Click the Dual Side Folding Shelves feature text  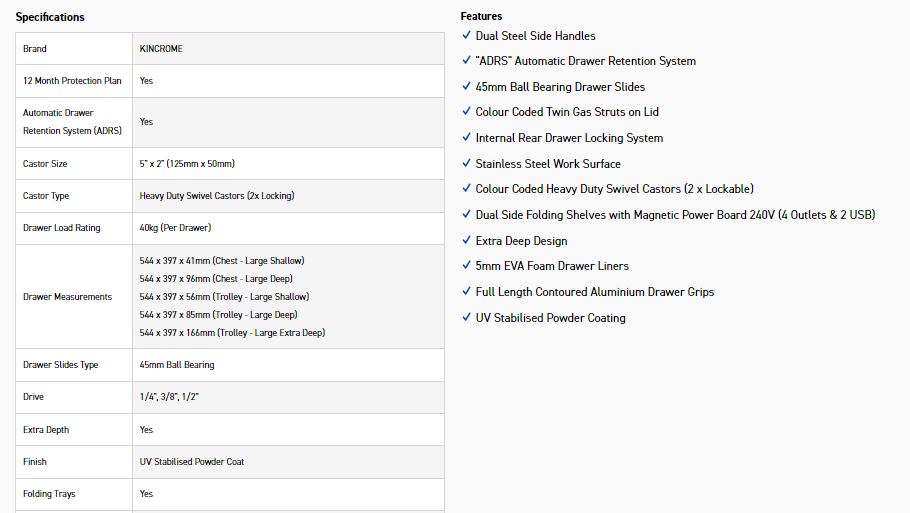675,215
